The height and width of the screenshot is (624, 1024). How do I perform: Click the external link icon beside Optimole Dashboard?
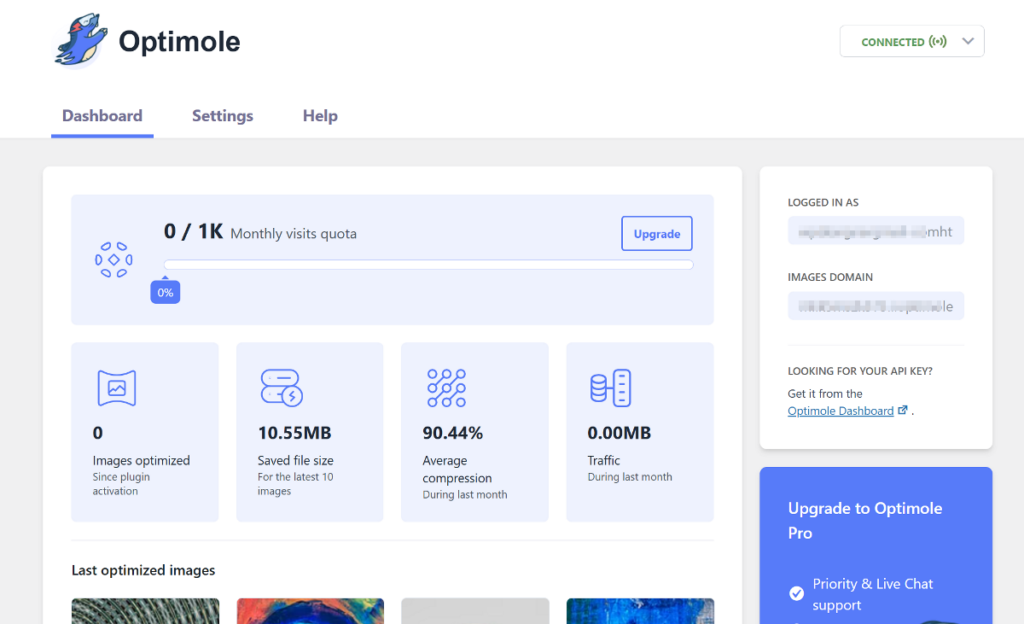(904, 410)
